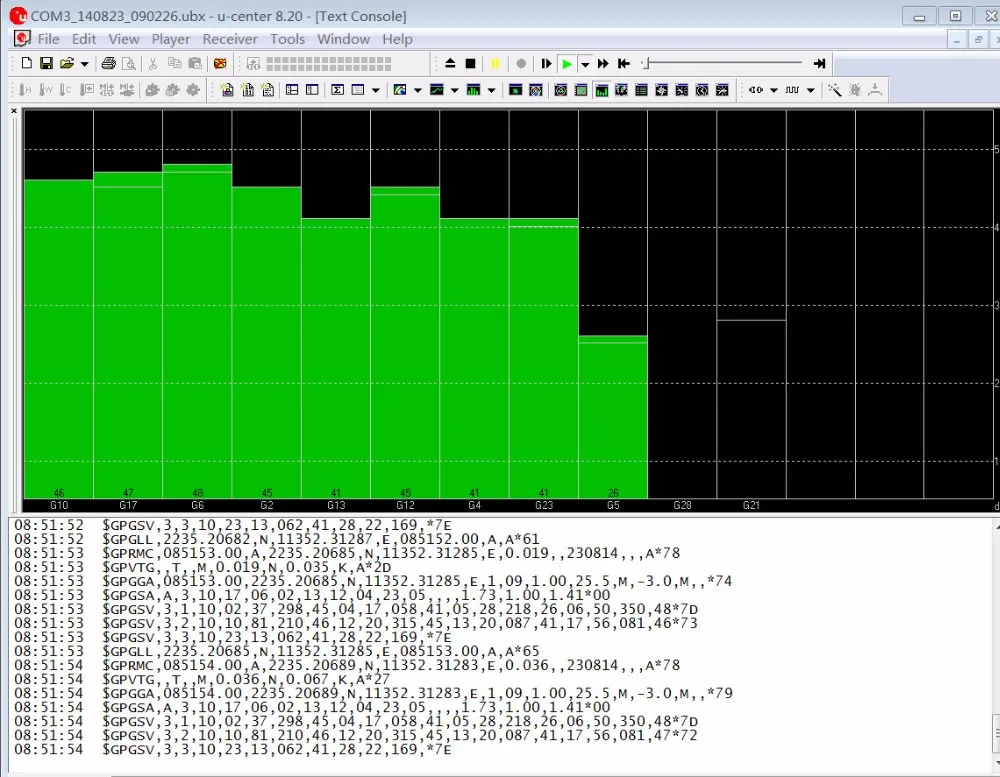Click the text console vertical scrollbar
1000x777 pixels.
(x=995, y=644)
